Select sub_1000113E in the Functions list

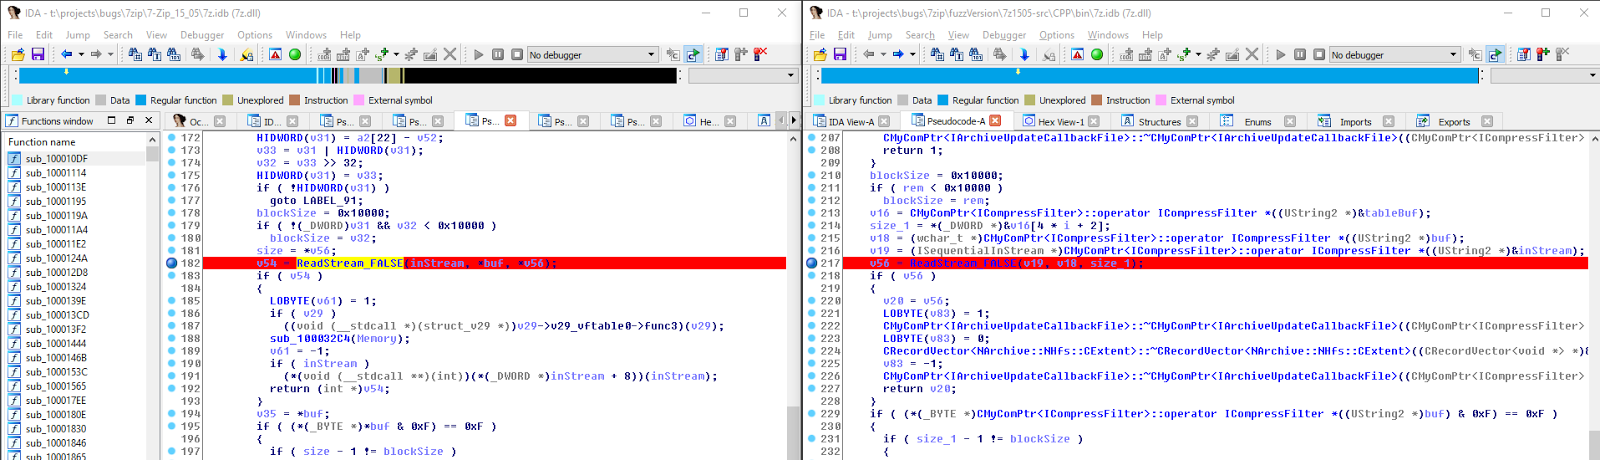(56, 187)
